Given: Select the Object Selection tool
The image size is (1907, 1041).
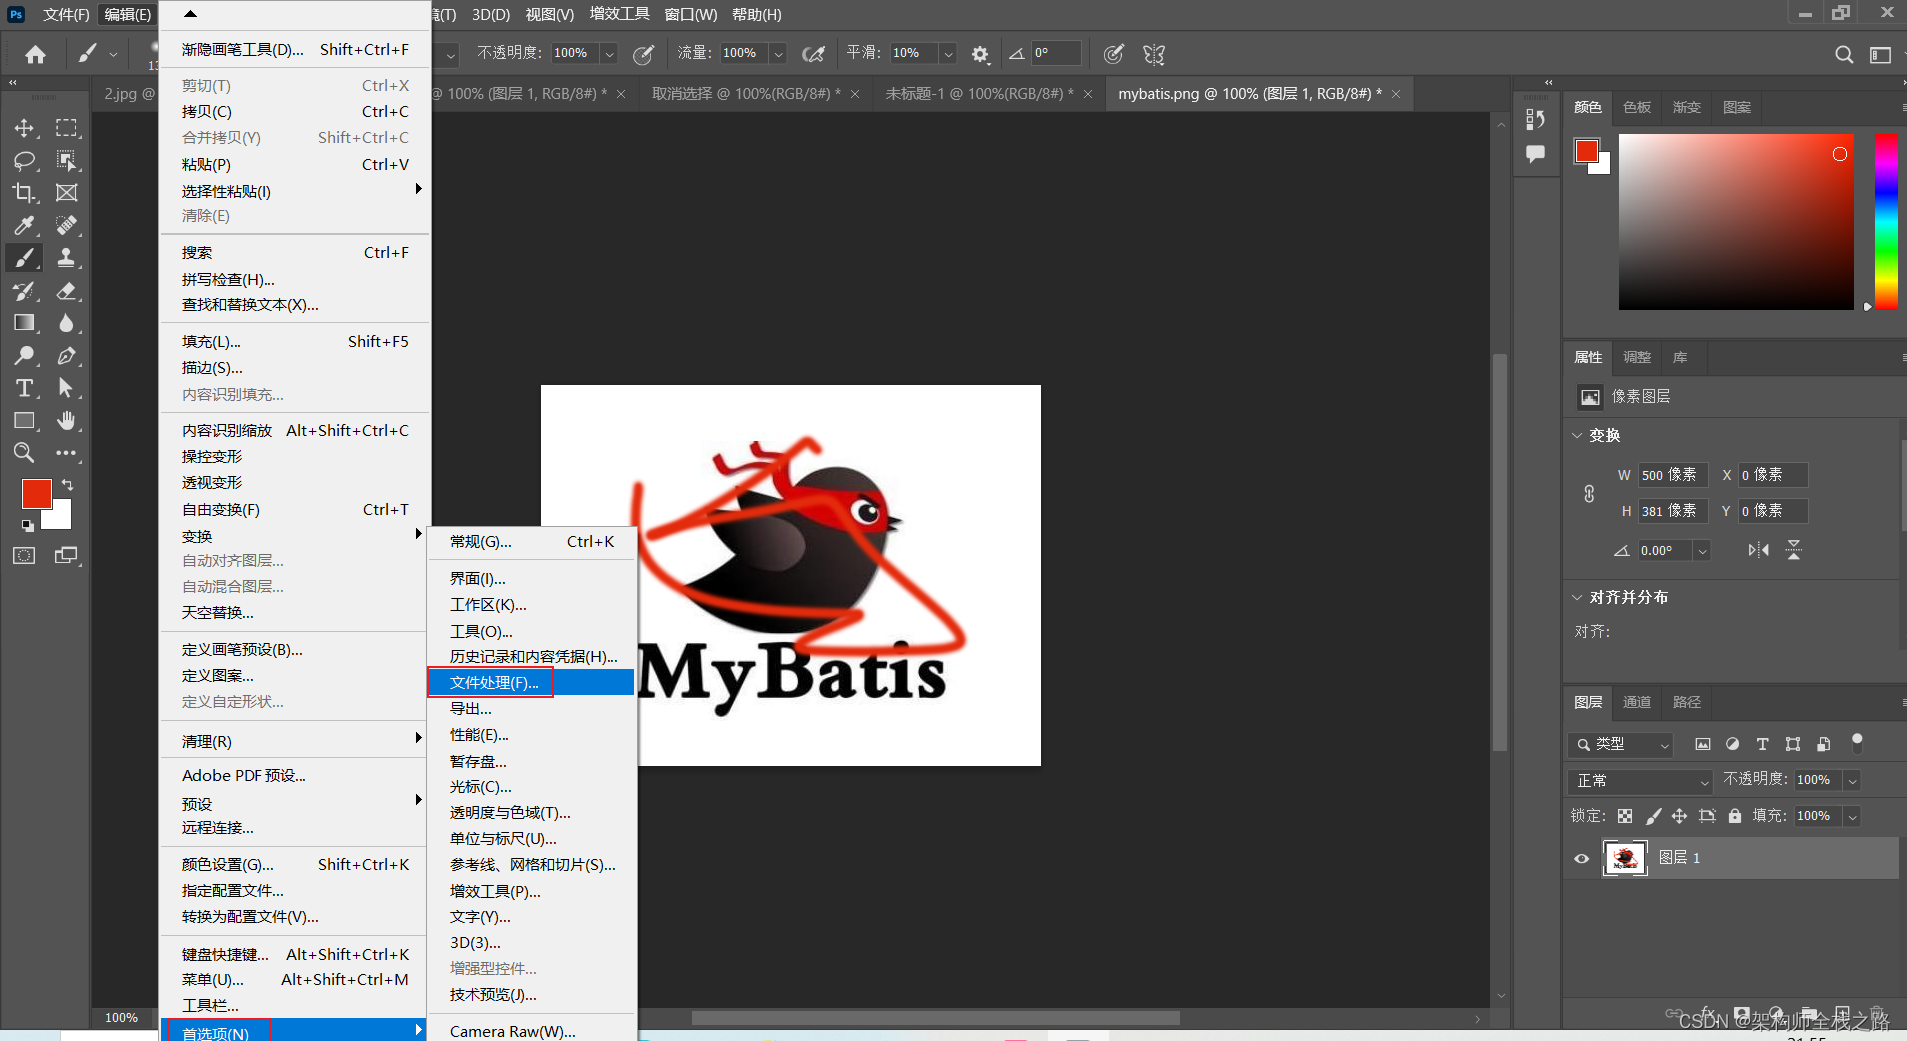Looking at the screenshot, I should (66, 161).
